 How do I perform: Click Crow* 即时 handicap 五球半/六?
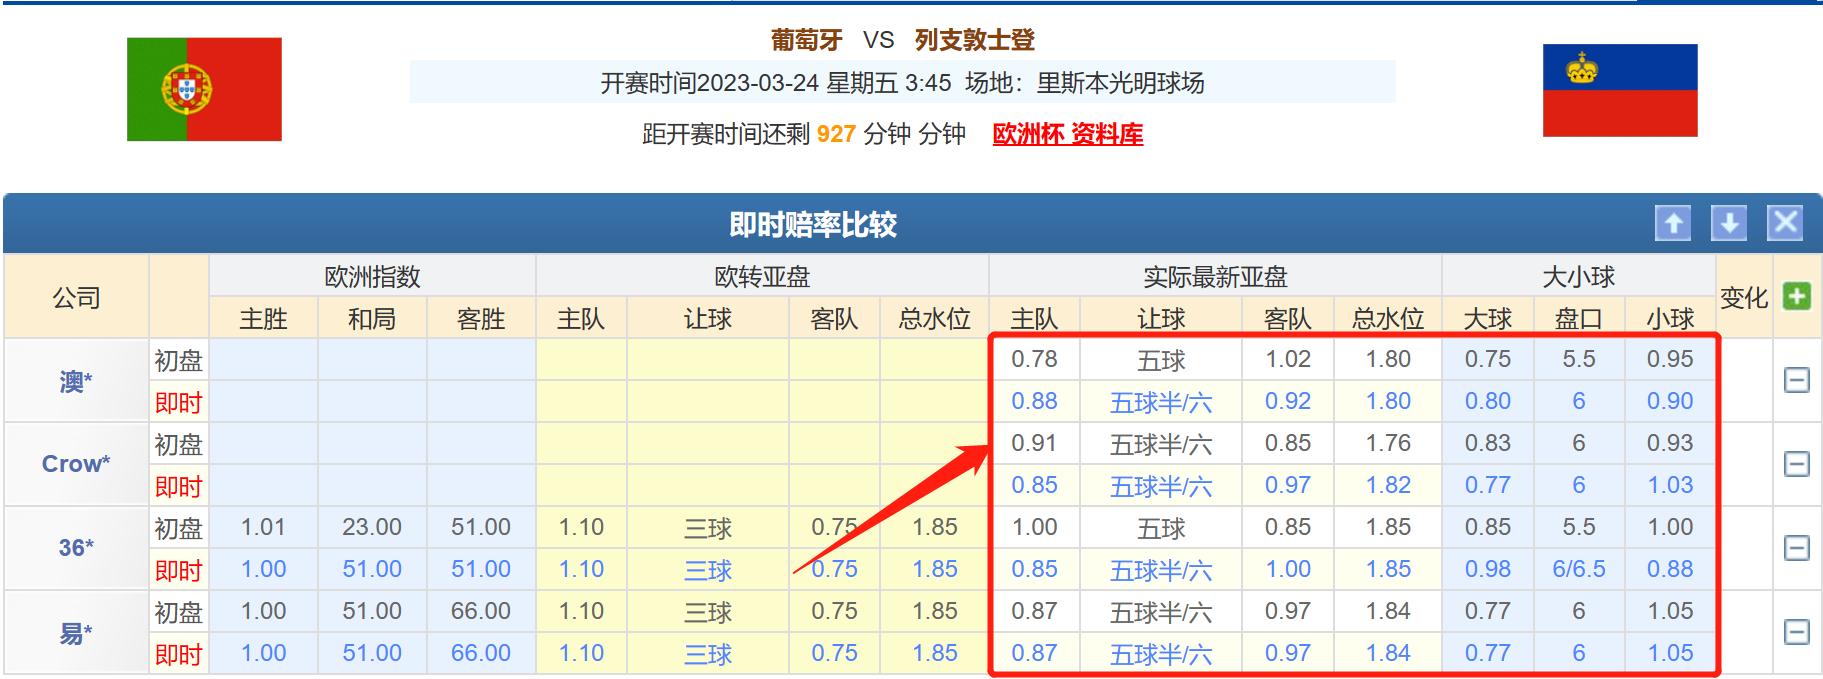tap(1160, 486)
